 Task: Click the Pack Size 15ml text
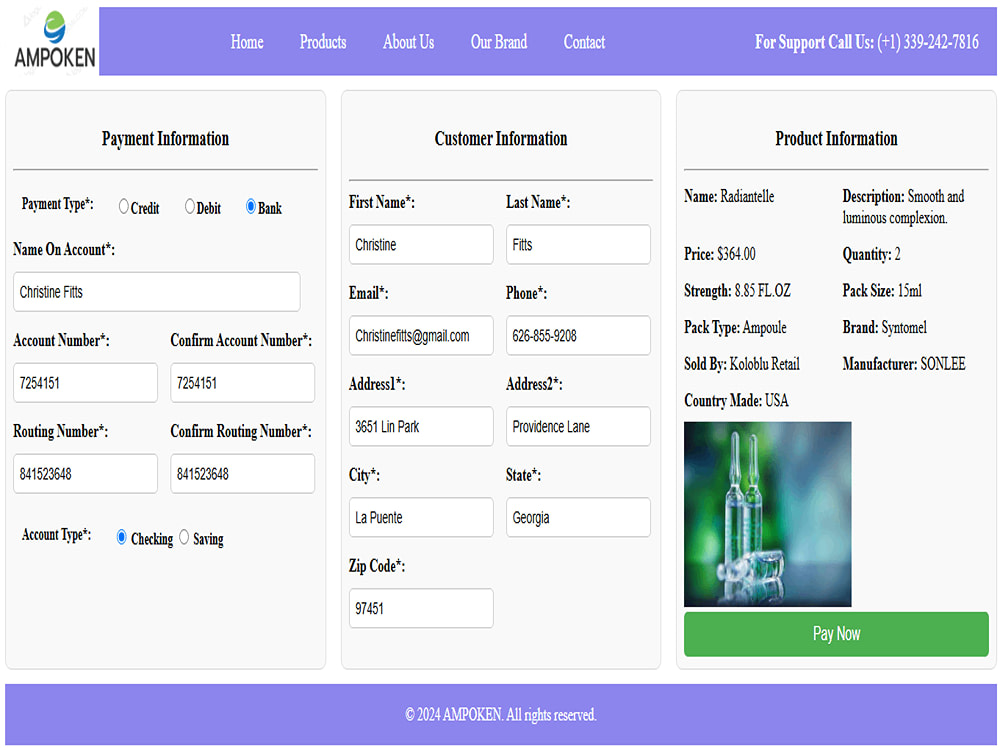coord(882,291)
